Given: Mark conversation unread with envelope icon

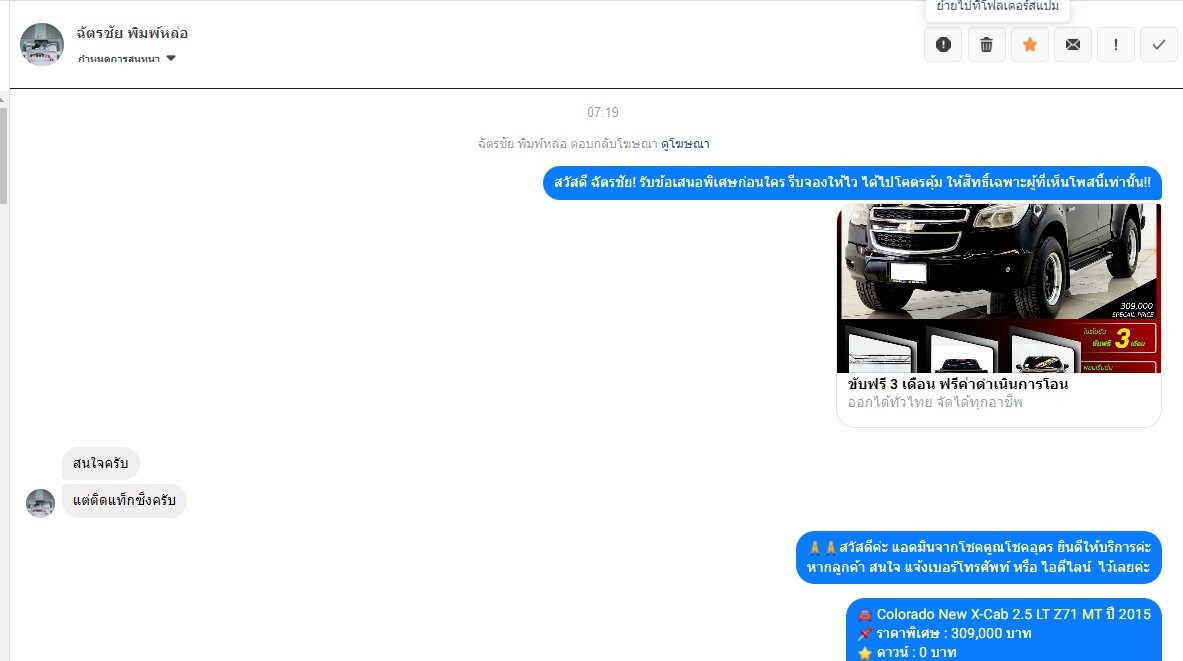Looking at the screenshot, I should pos(1072,45).
